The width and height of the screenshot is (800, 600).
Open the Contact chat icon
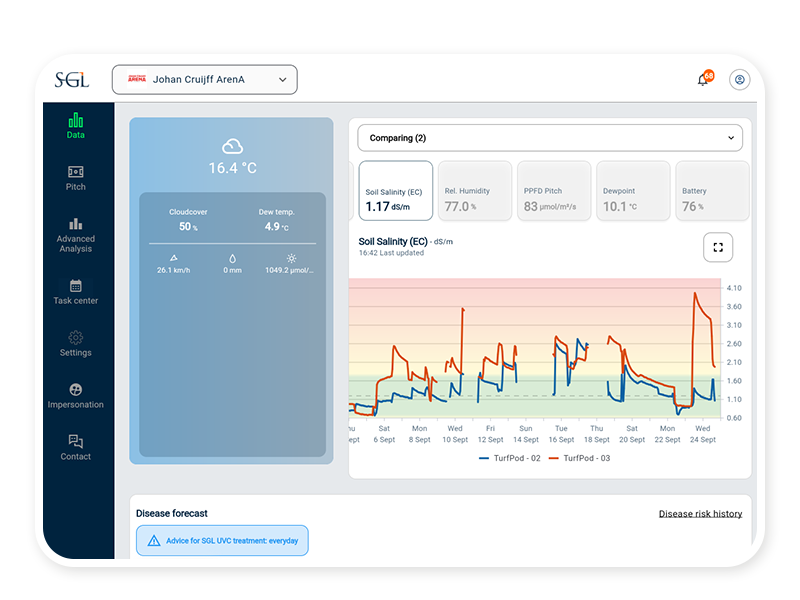click(76, 442)
